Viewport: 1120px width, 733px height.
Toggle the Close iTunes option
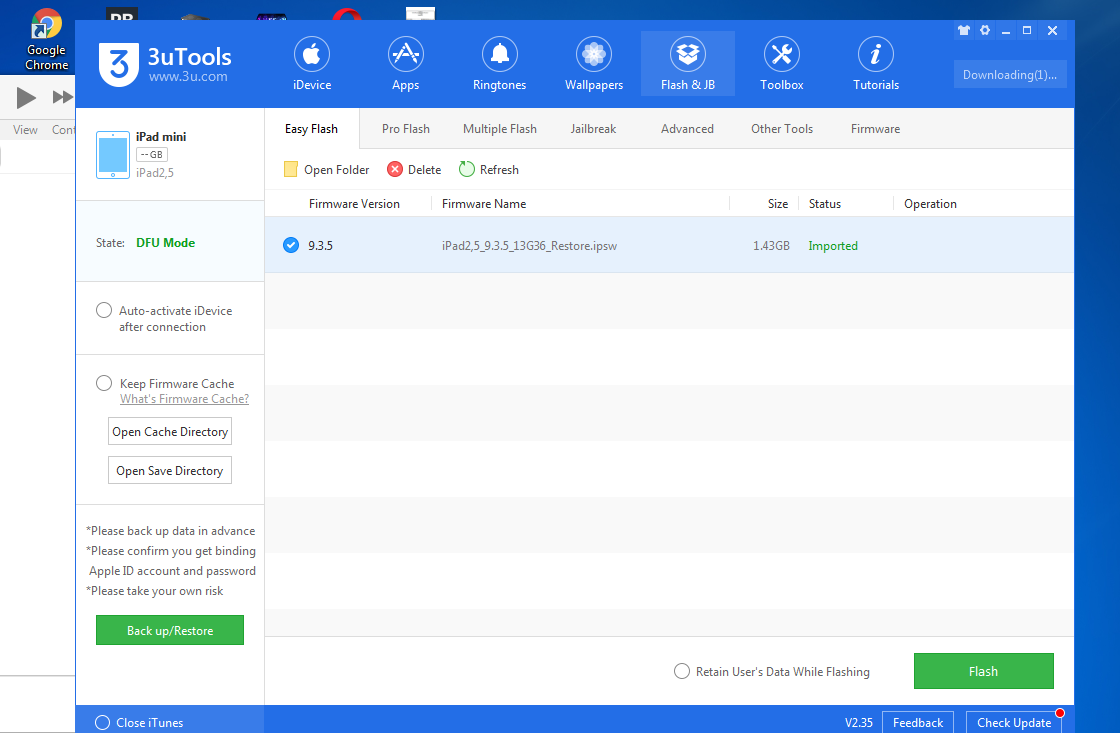102,722
